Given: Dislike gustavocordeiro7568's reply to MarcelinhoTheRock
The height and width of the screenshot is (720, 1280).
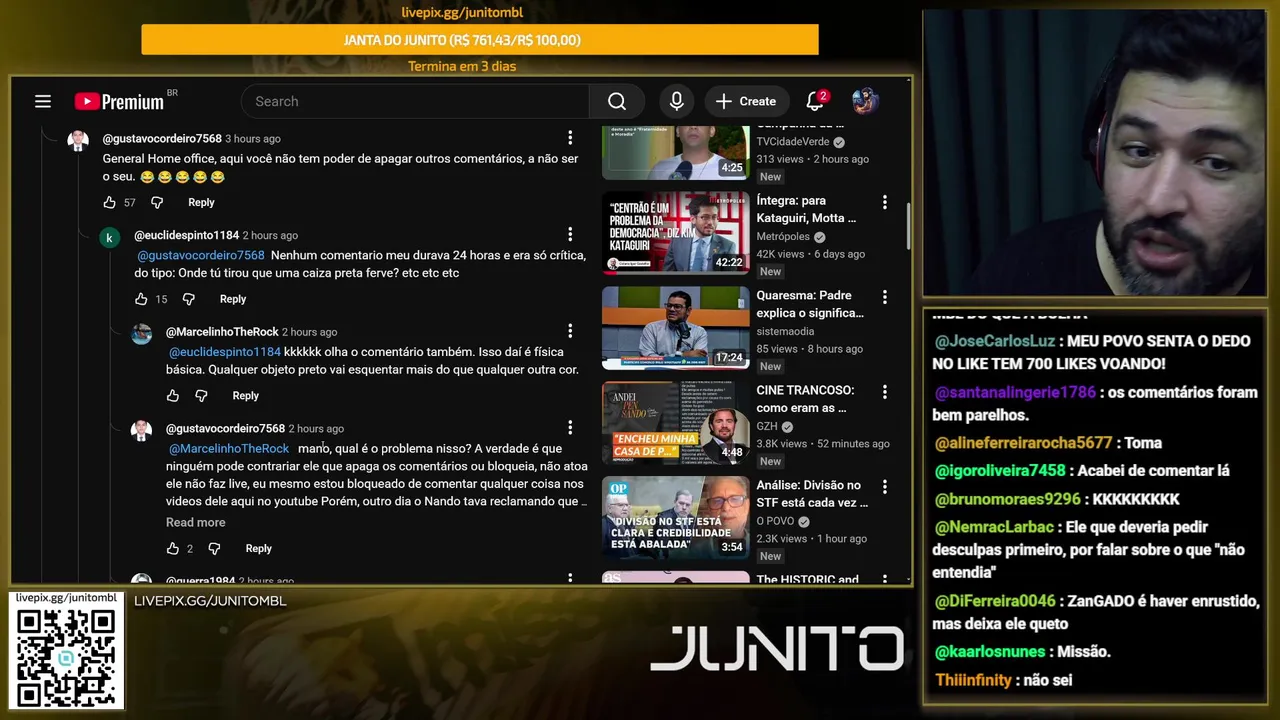Looking at the screenshot, I should tap(214, 548).
